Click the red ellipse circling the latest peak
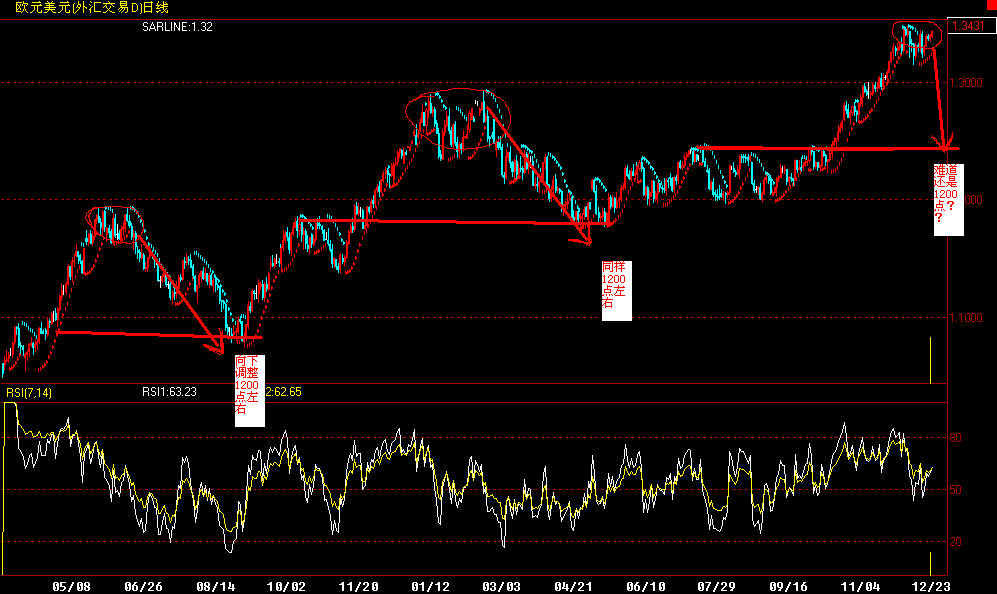The image size is (997, 594). coord(918,33)
